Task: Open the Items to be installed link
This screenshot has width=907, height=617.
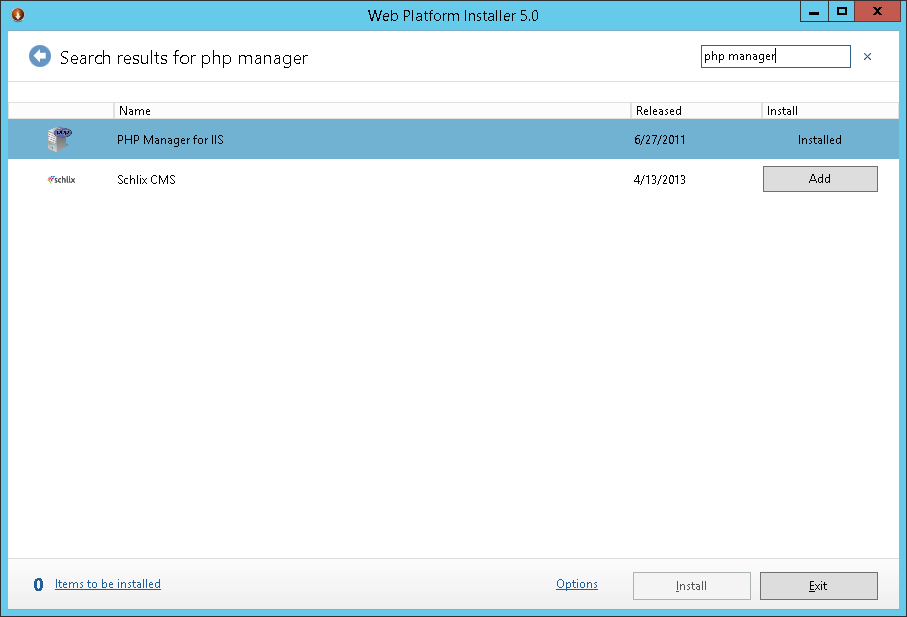Action: tap(108, 584)
